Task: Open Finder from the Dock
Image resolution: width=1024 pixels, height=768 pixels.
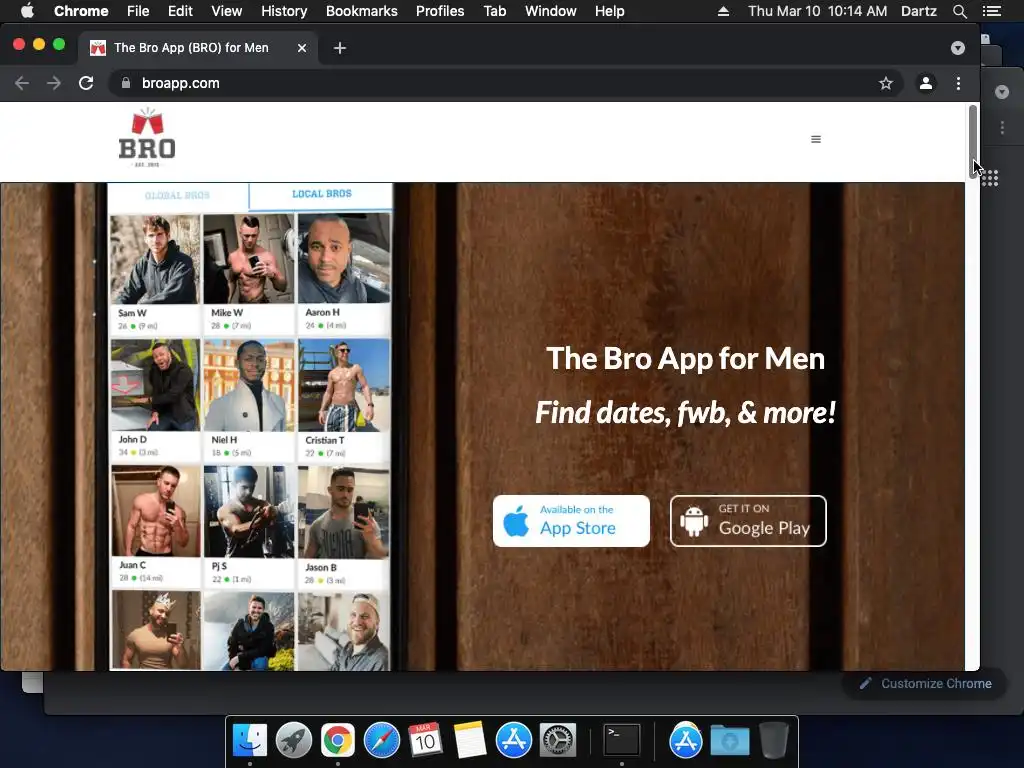Action: click(250, 740)
